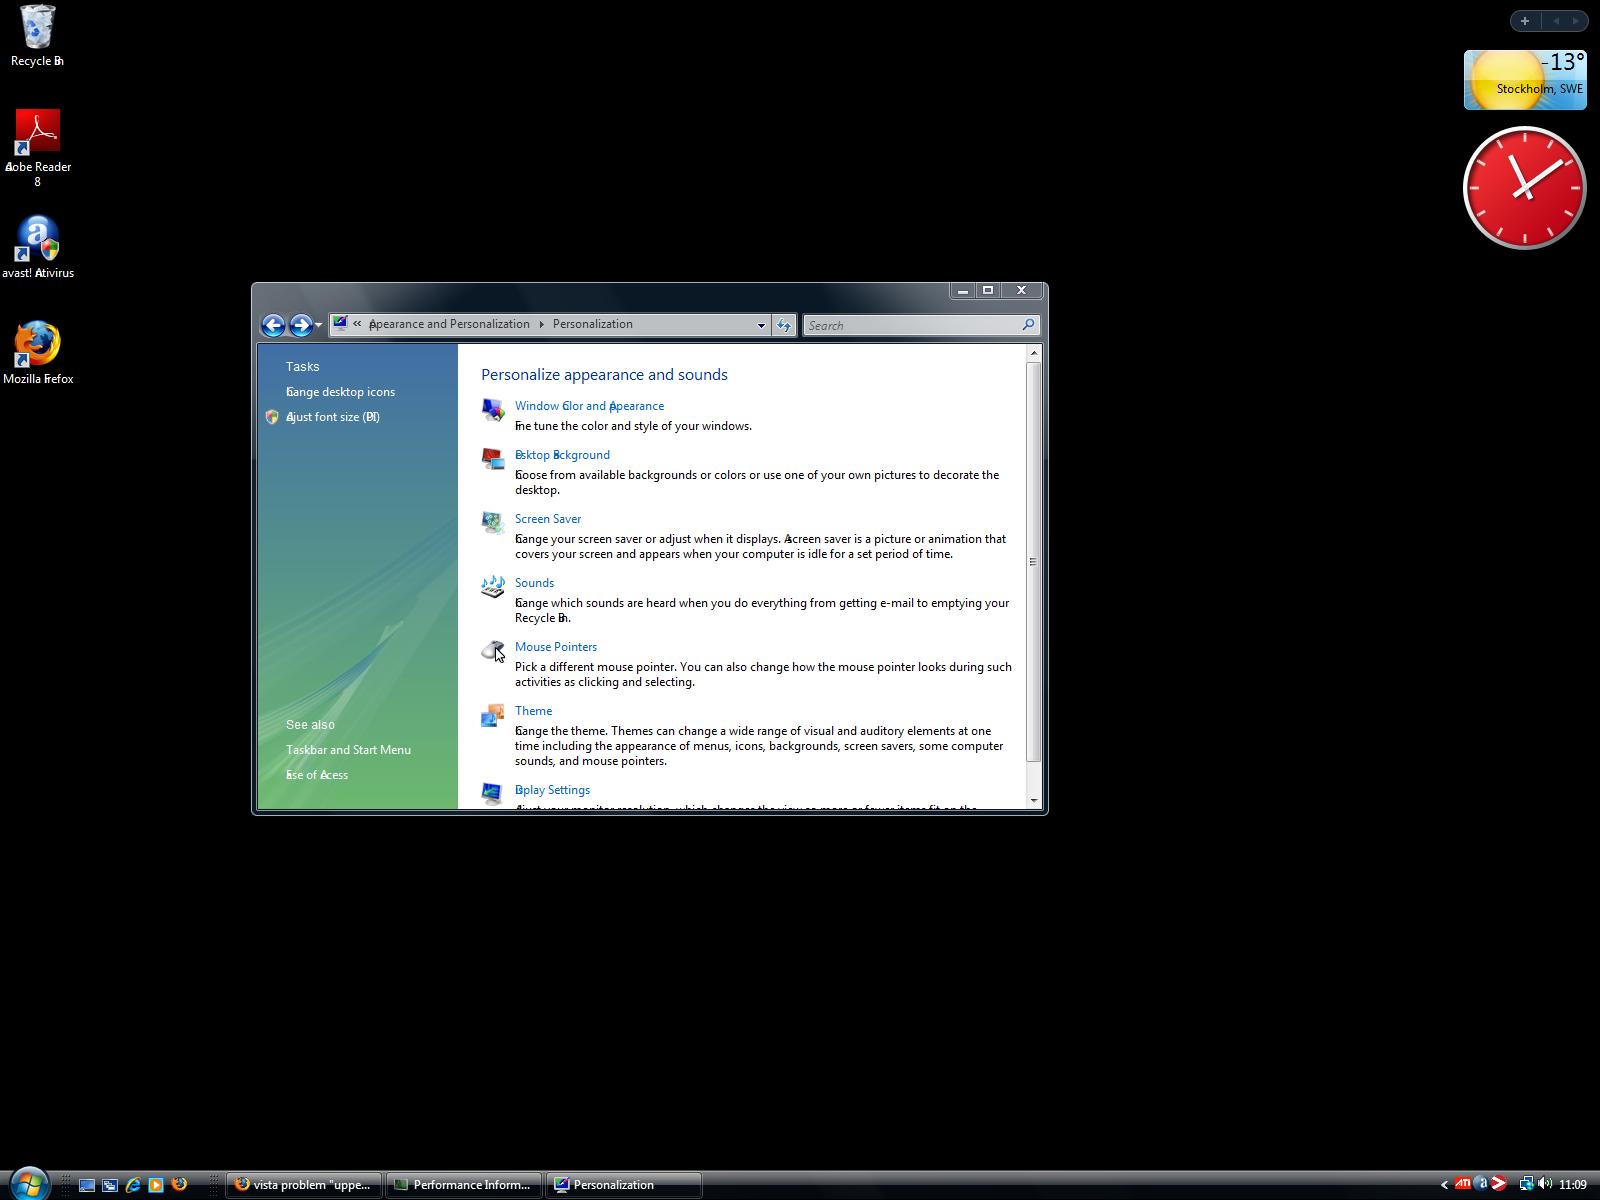Open the Theme link

533,711
